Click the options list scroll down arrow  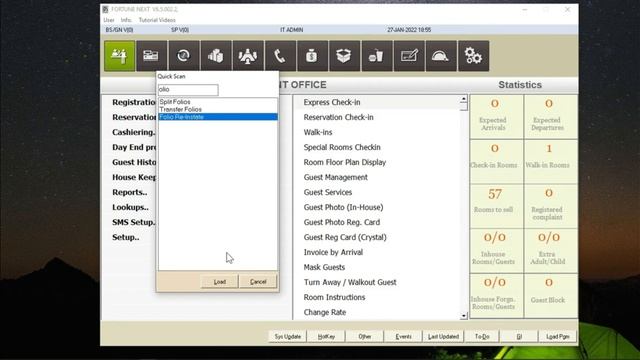pos(463,316)
